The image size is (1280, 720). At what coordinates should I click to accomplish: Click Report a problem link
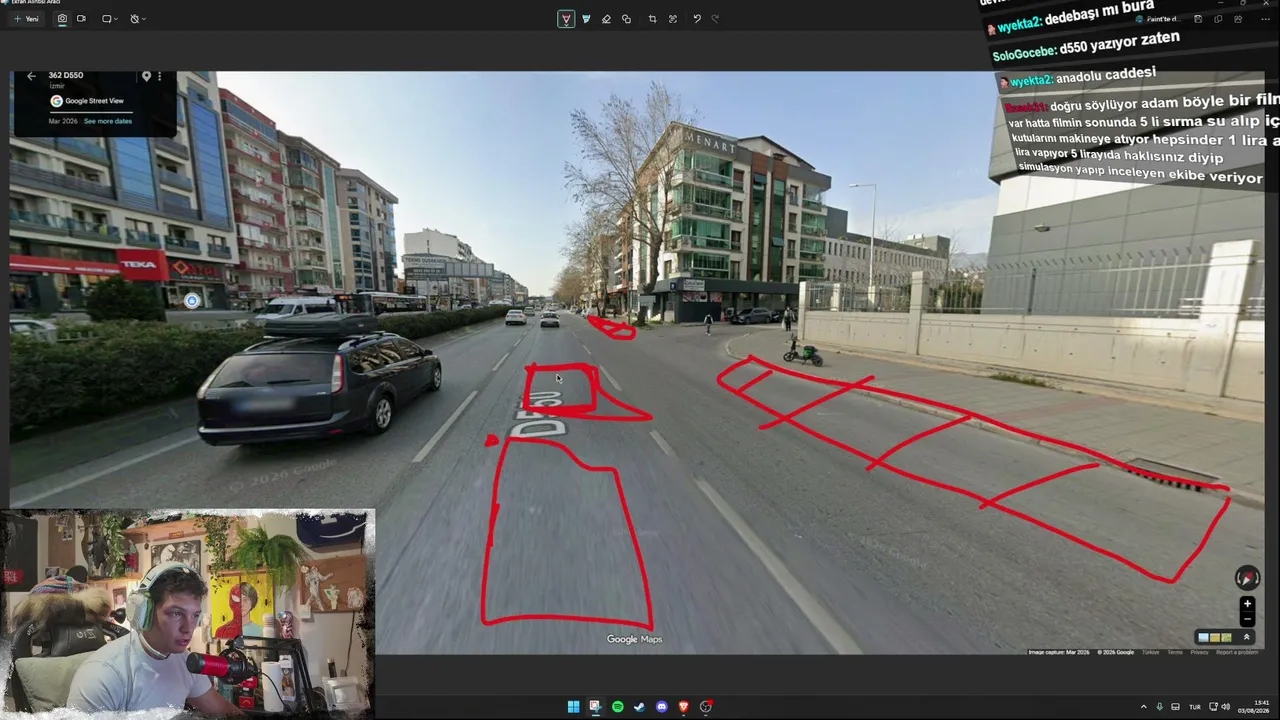coord(1237,652)
